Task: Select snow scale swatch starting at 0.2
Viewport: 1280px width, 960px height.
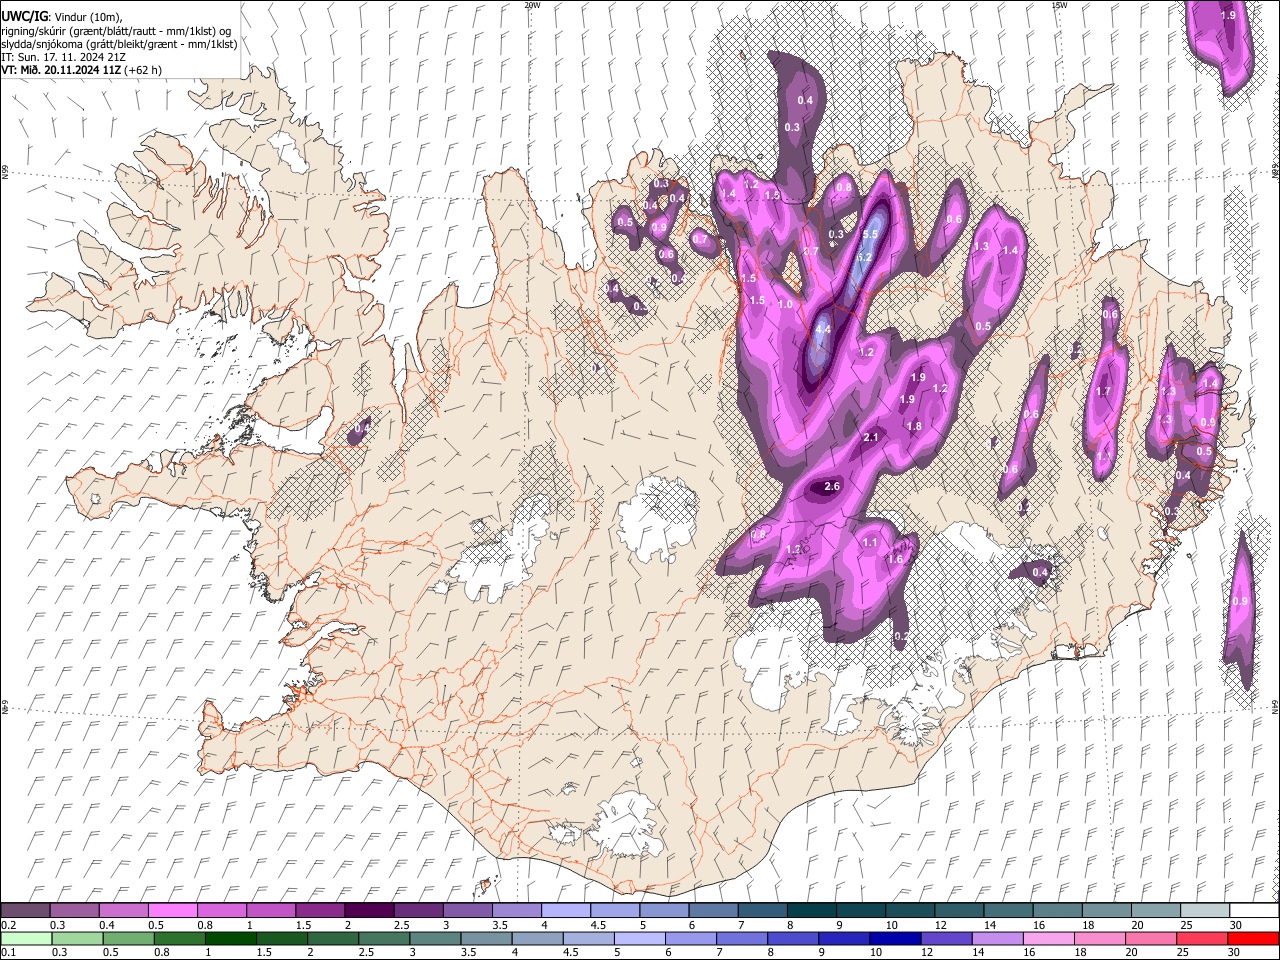Action: point(25,911)
